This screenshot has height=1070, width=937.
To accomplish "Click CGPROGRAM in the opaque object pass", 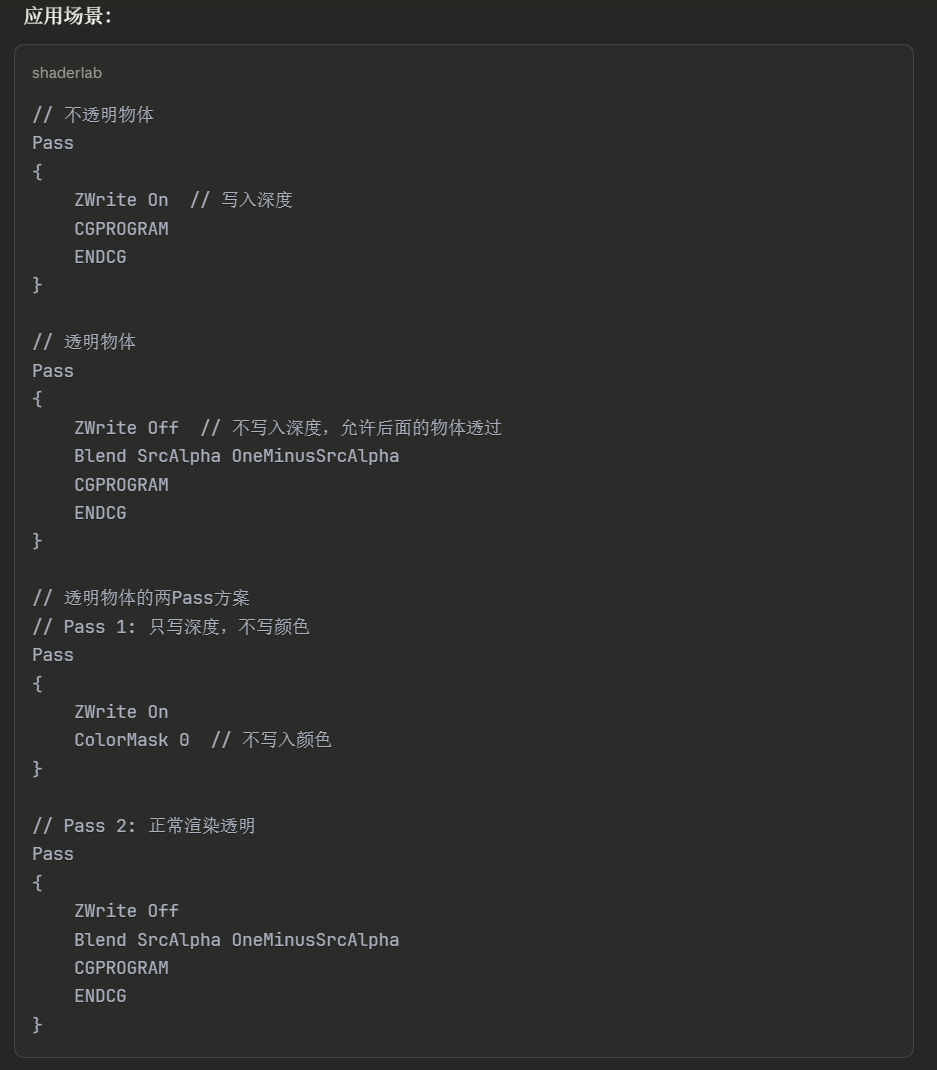I will pos(121,229).
